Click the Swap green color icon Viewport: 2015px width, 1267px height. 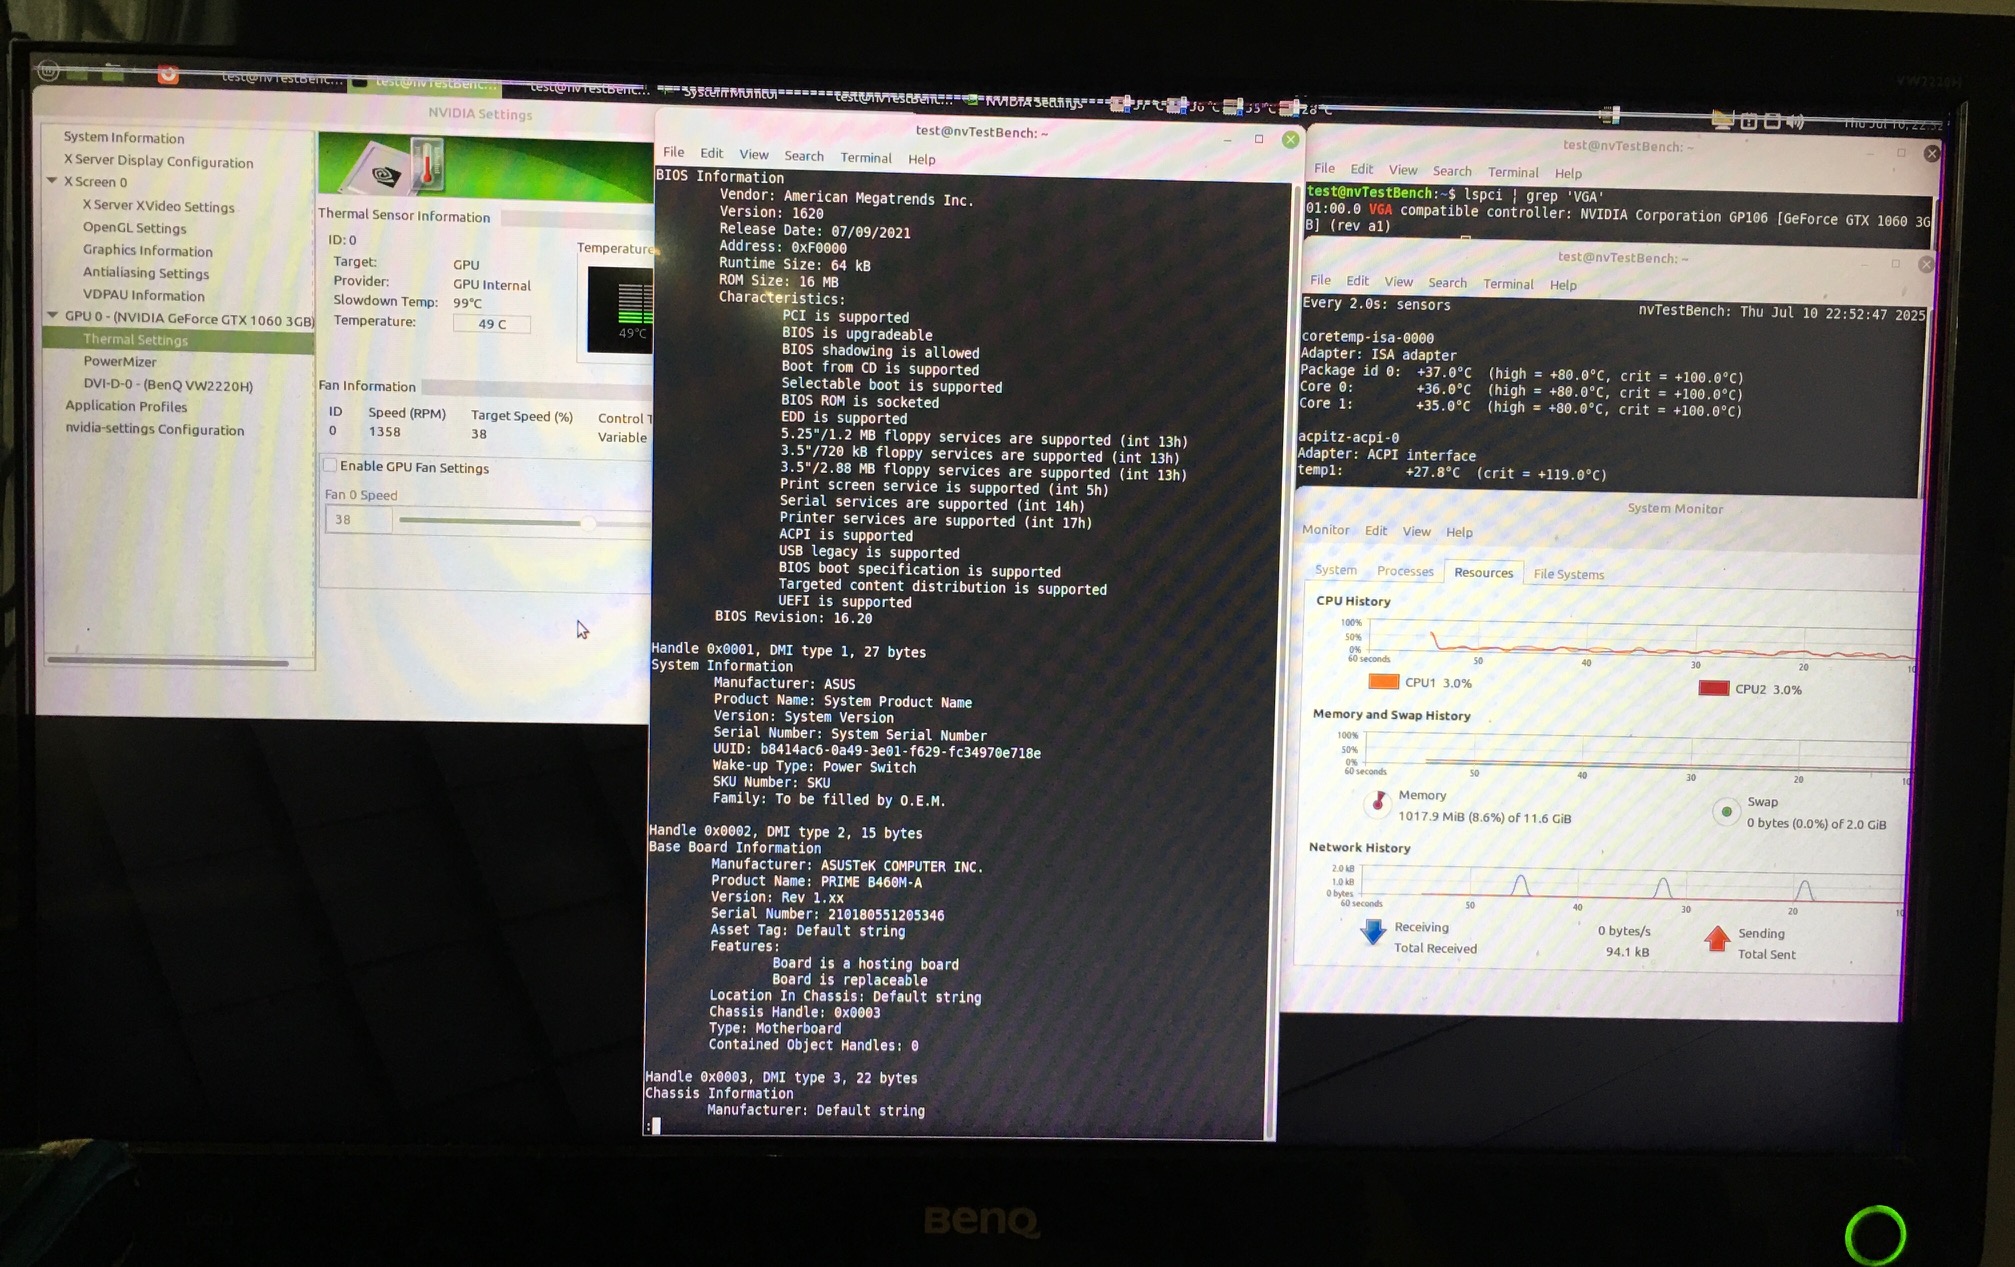[x=1726, y=811]
